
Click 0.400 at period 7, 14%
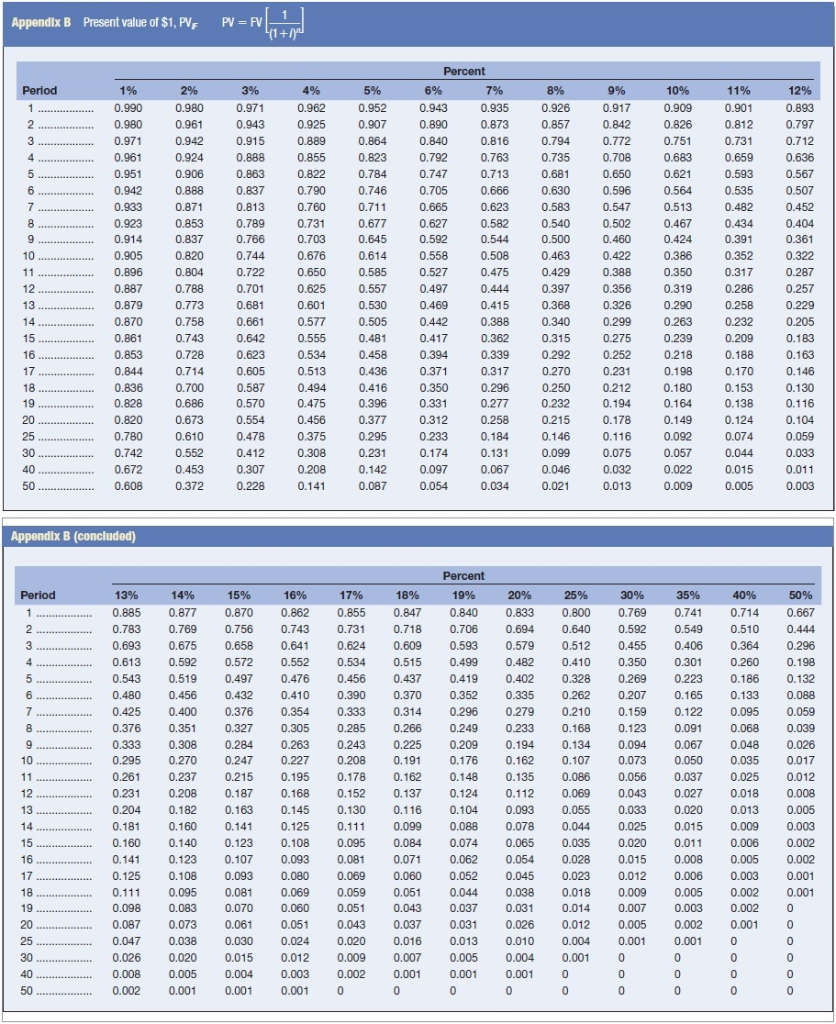coord(183,712)
